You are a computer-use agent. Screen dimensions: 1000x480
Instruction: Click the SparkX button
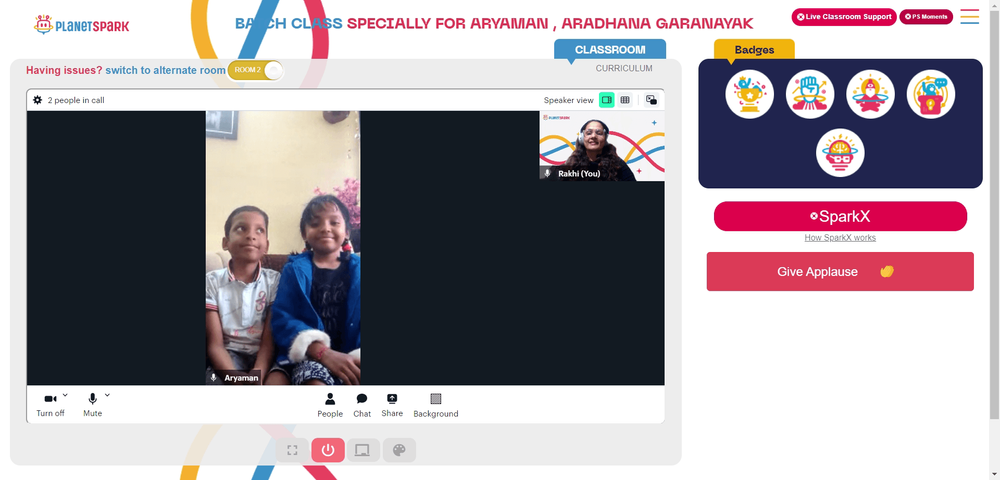pyautogui.click(x=840, y=216)
